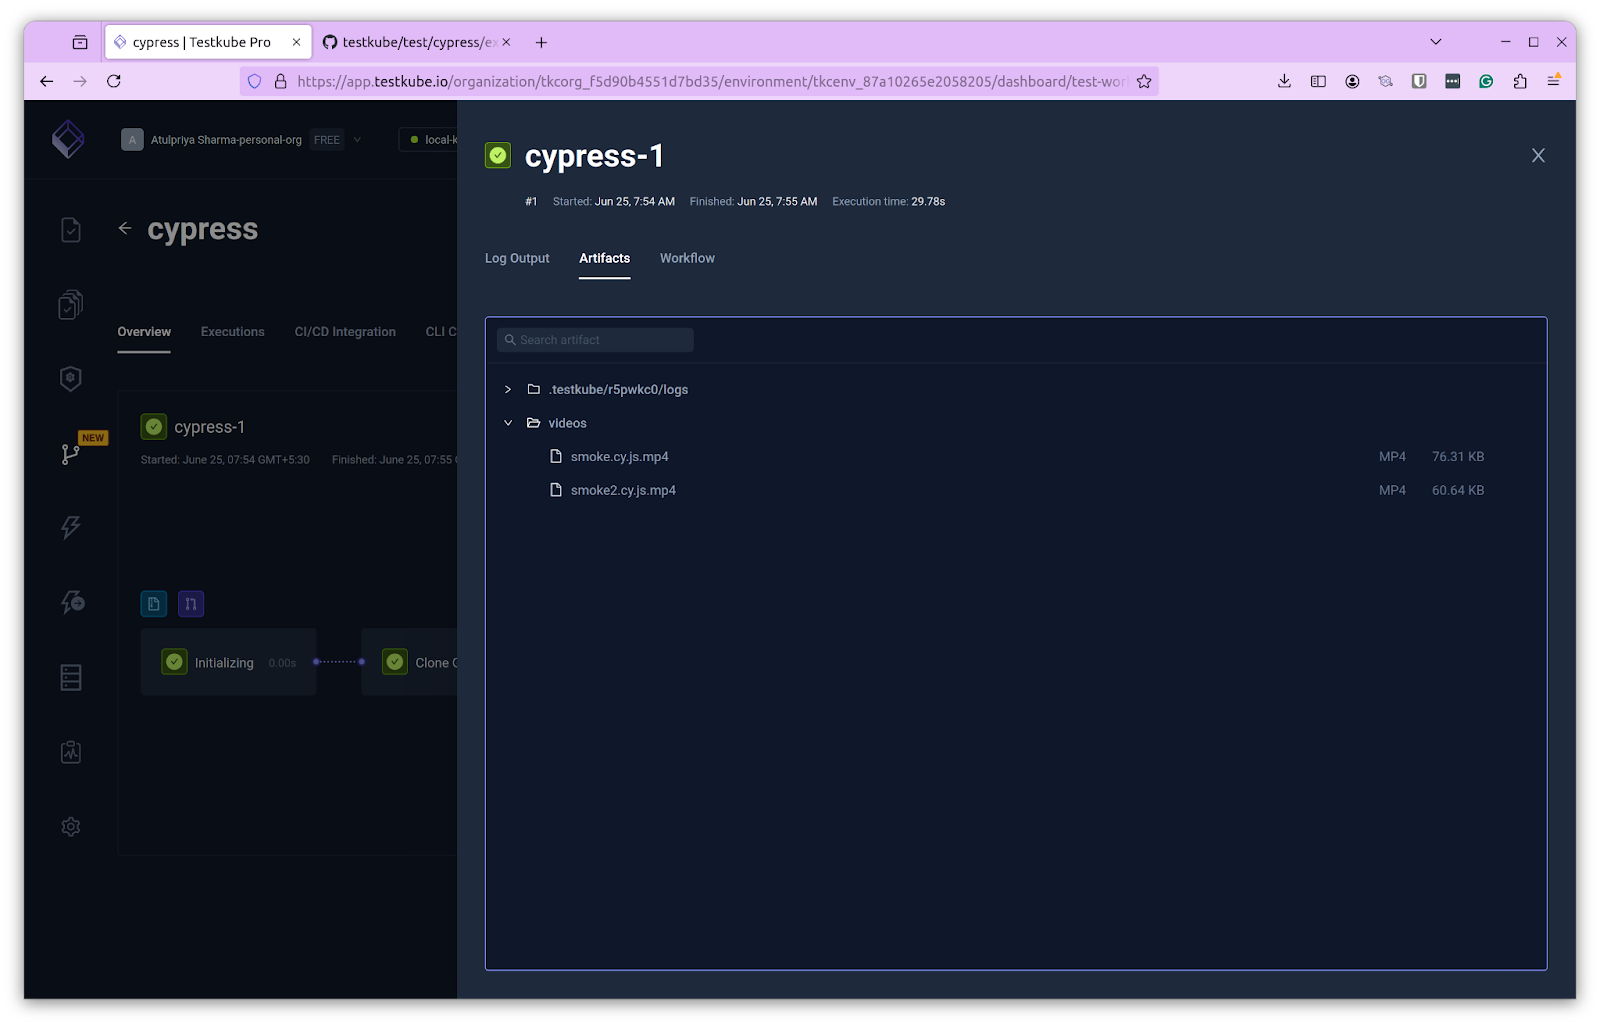Click the Atulpriya Sharma-personal-org name

[x=226, y=140]
